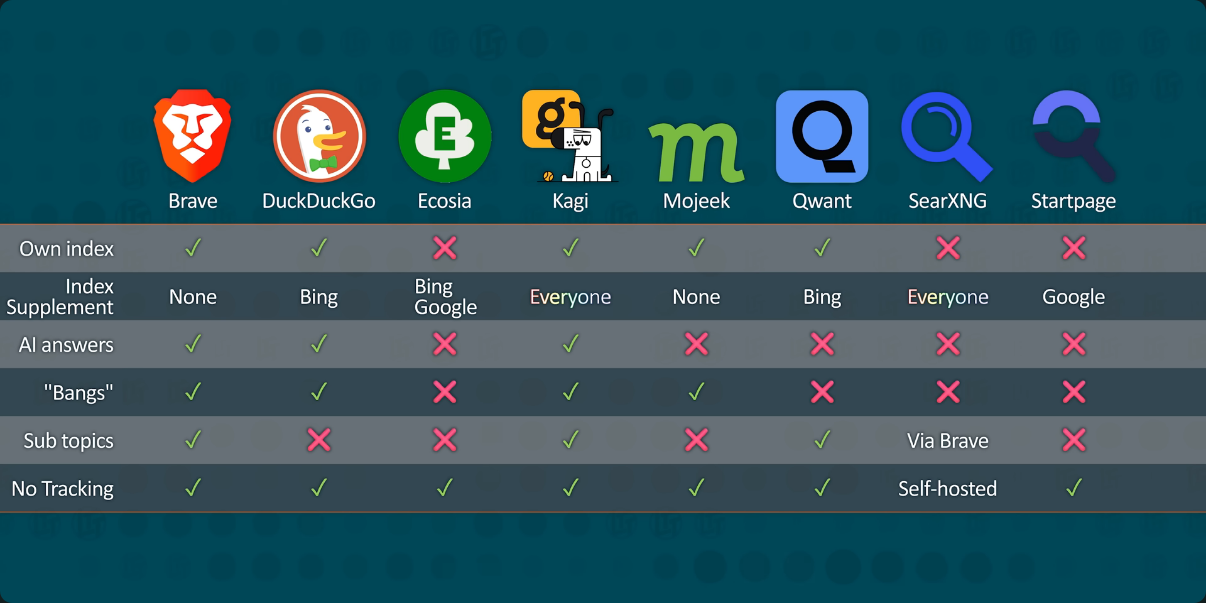Click DuckDuckGo's red X for Sub topics

[319, 440]
